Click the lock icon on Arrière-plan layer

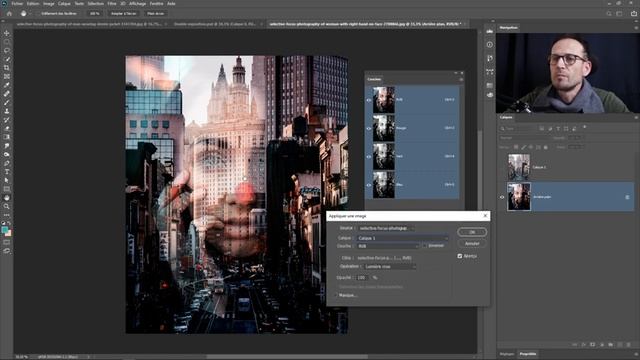tap(627, 197)
